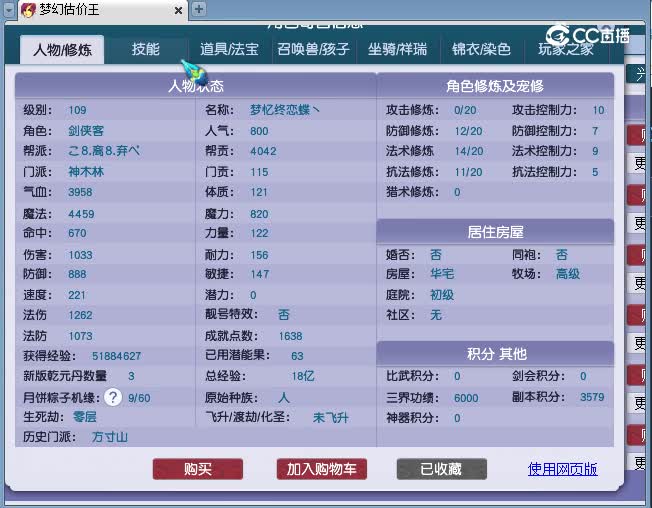Click 副本积分 value 3579

pyautogui.click(x=592, y=397)
